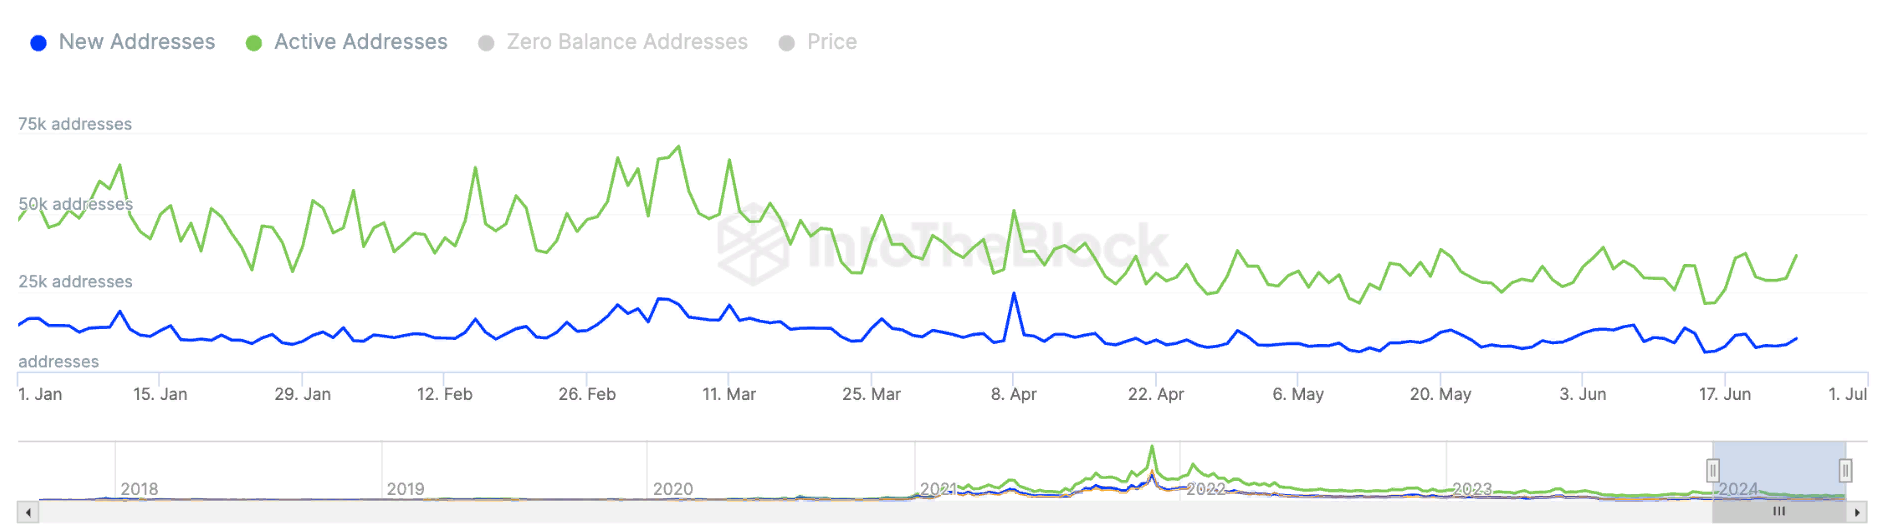Image resolution: width=1893 pixels, height=528 pixels.
Task: Click the blue New Addresses legend dot
Action: tap(39, 43)
